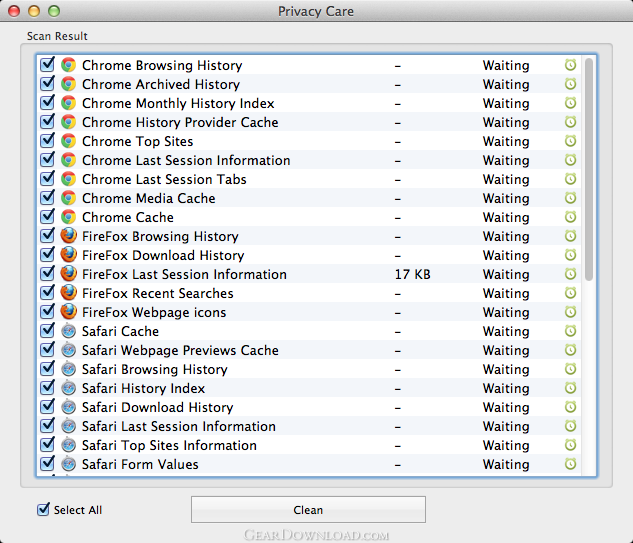633x543 pixels.
Task: Deselect Safari Browsing History checkbox
Action: [x=47, y=368]
